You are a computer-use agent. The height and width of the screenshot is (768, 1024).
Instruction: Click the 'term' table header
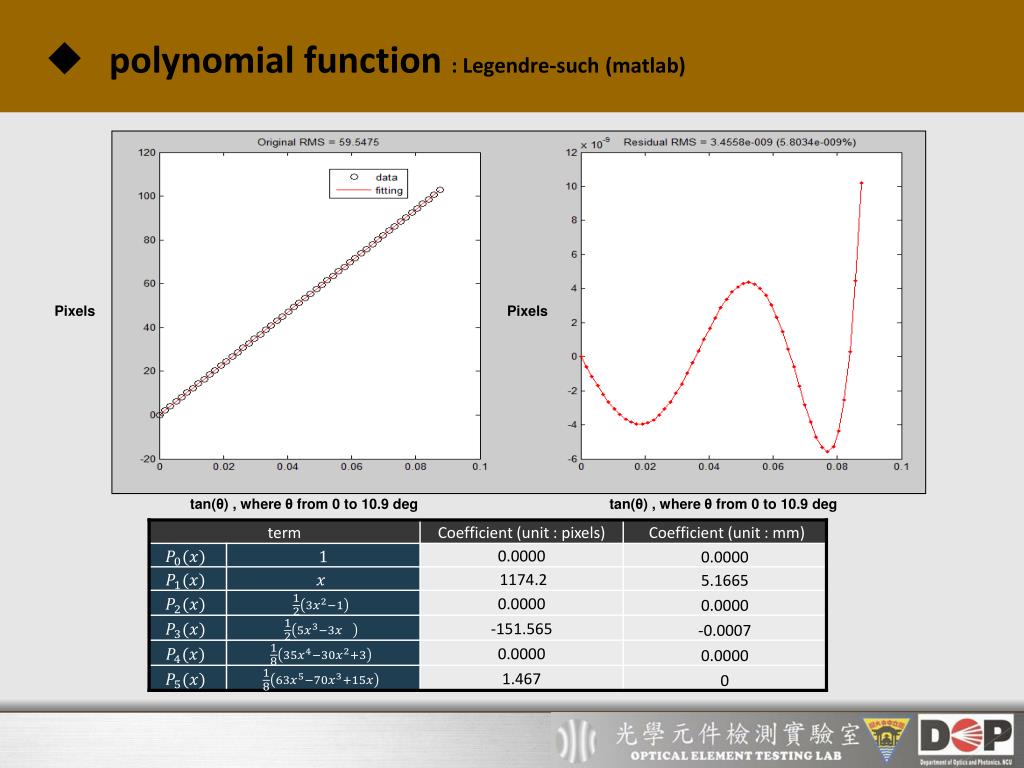284,533
